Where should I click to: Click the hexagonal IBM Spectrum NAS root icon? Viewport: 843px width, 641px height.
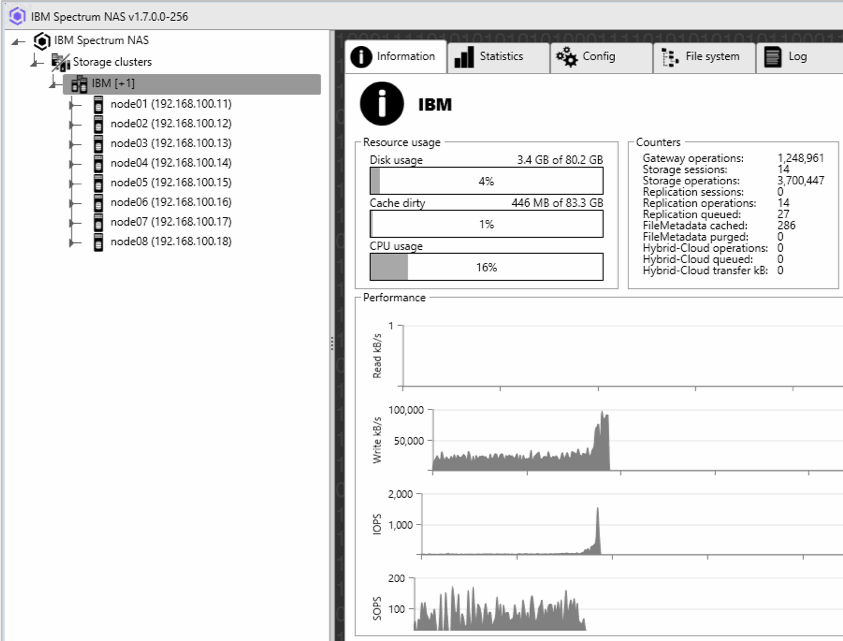(x=41, y=41)
